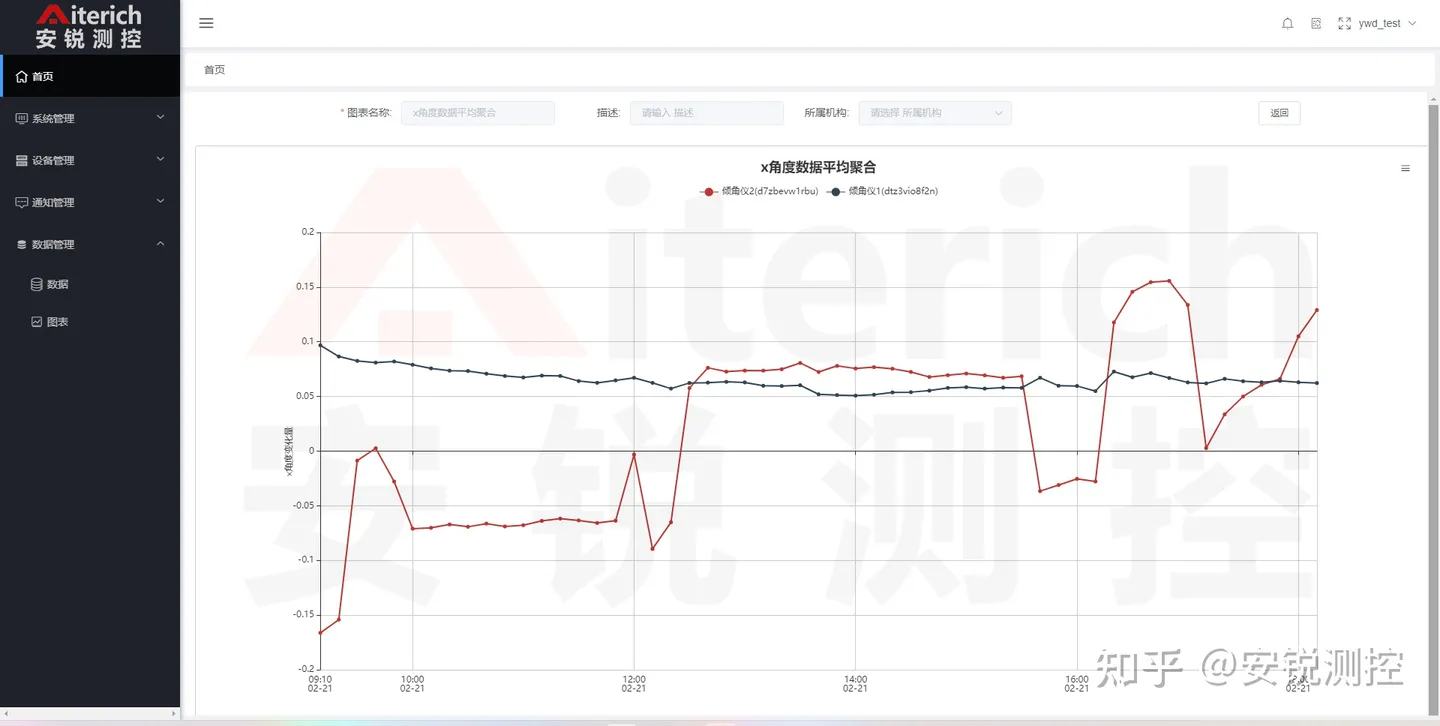
Task: Click the 09:10 x-axis label
Action: pos(320,684)
